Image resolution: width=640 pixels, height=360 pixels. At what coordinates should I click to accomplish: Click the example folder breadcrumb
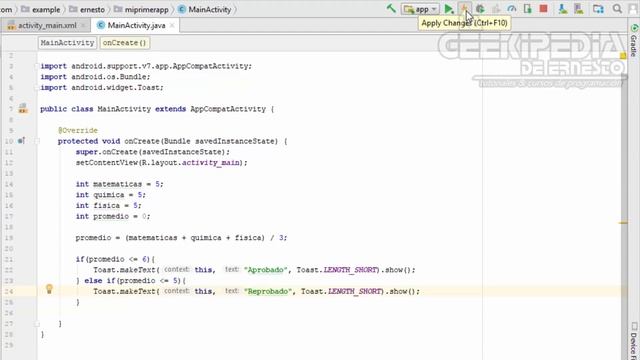click(x=41, y=9)
